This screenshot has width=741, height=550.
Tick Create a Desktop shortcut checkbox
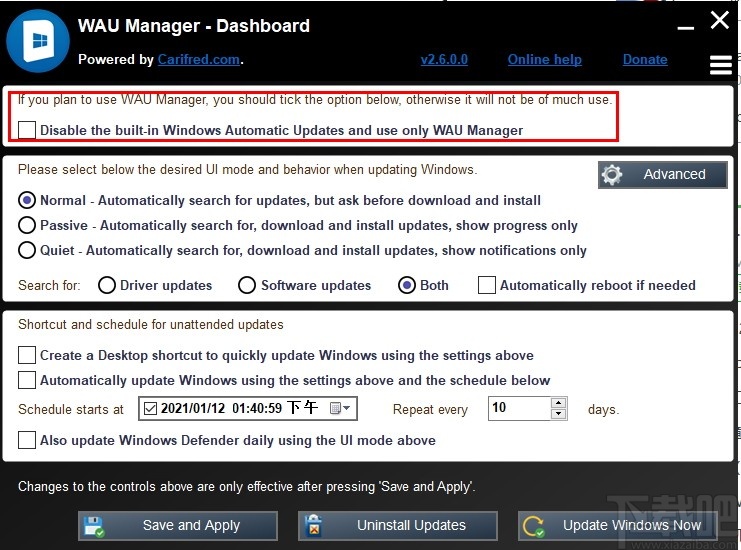(27, 355)
